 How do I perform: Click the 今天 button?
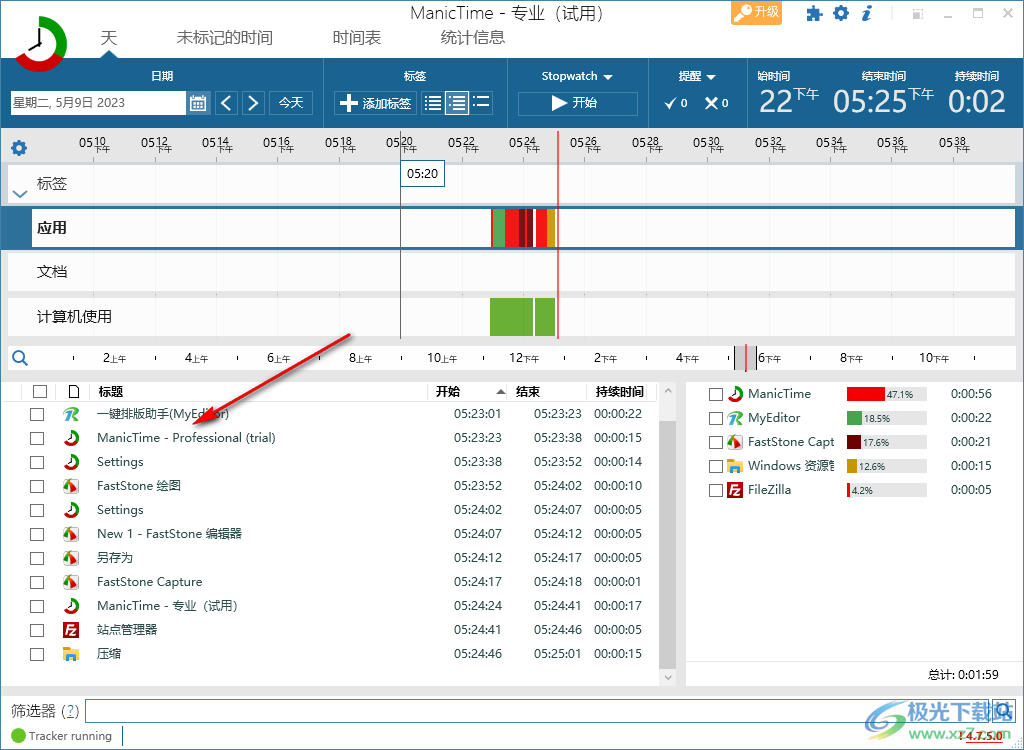pyautogui.click(x=291, y=103)
